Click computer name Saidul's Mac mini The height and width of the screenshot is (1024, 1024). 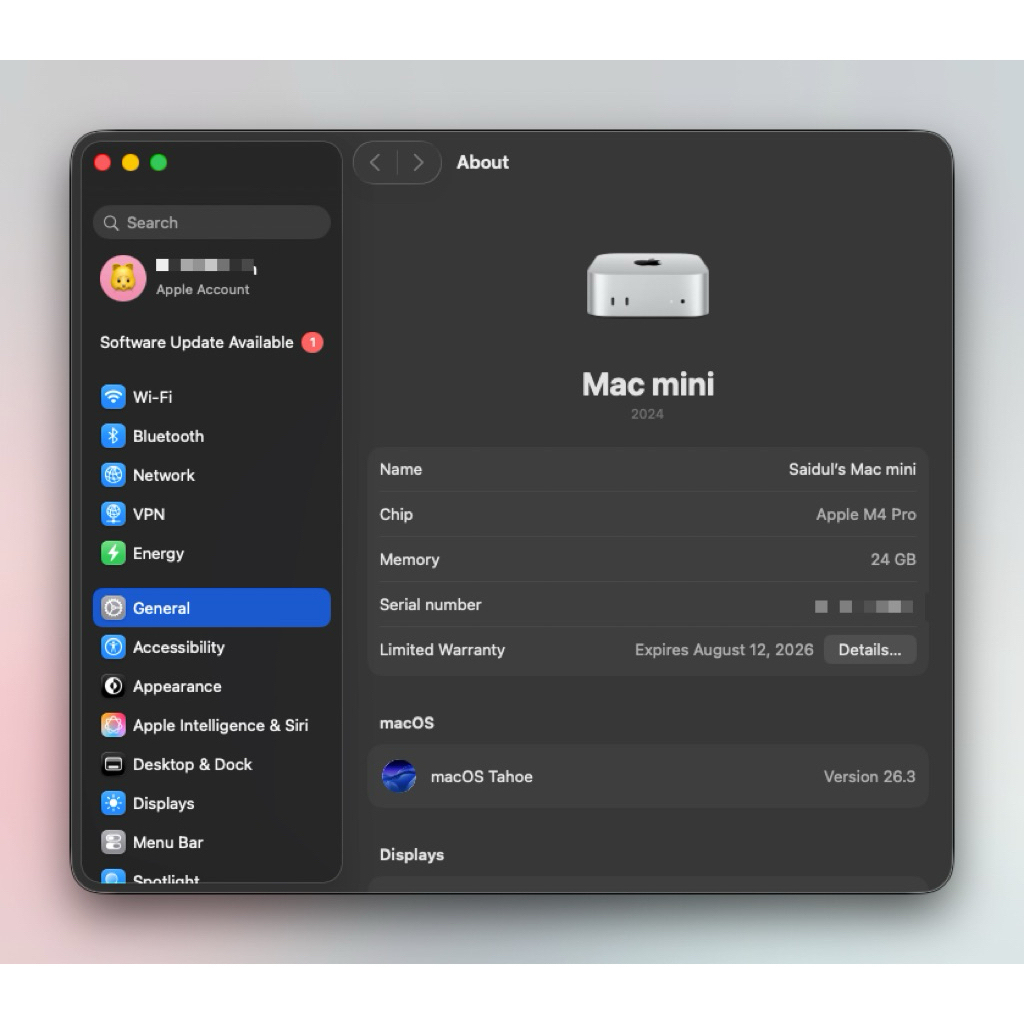pyautogui.click(x=852, y=470)
